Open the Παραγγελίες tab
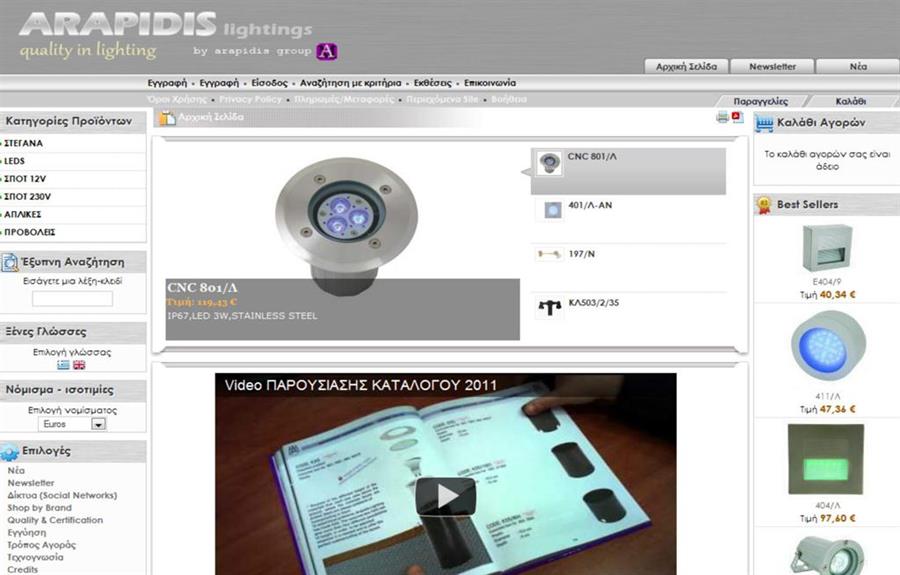The image size is (900, 575). tap(761, 102)
